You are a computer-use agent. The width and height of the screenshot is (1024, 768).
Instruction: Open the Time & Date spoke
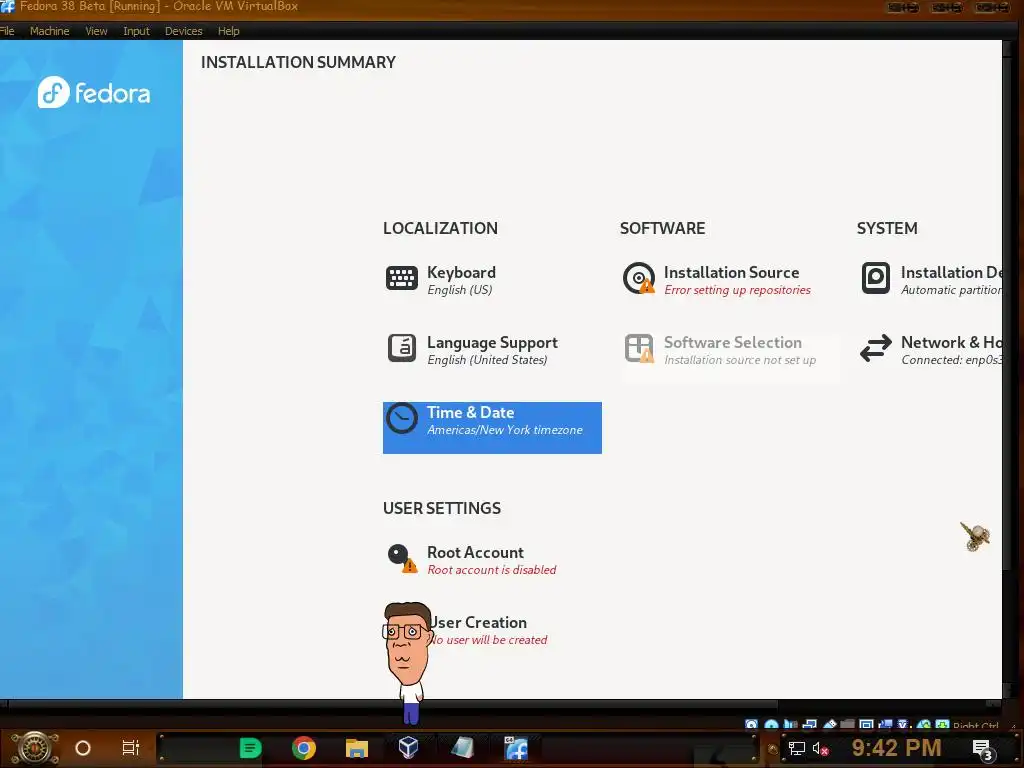[492, 428]
